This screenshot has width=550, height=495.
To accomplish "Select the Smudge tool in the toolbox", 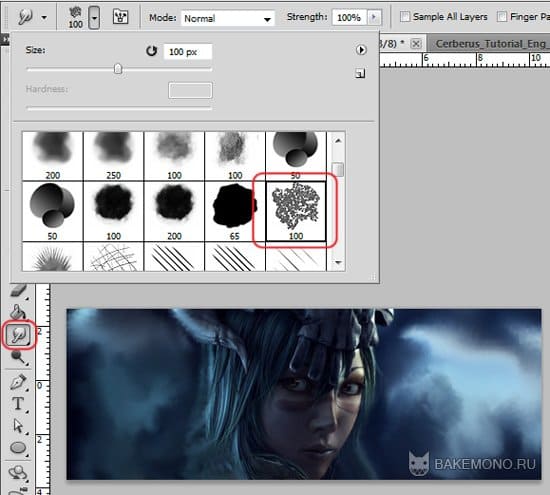I will pos(19,335).
